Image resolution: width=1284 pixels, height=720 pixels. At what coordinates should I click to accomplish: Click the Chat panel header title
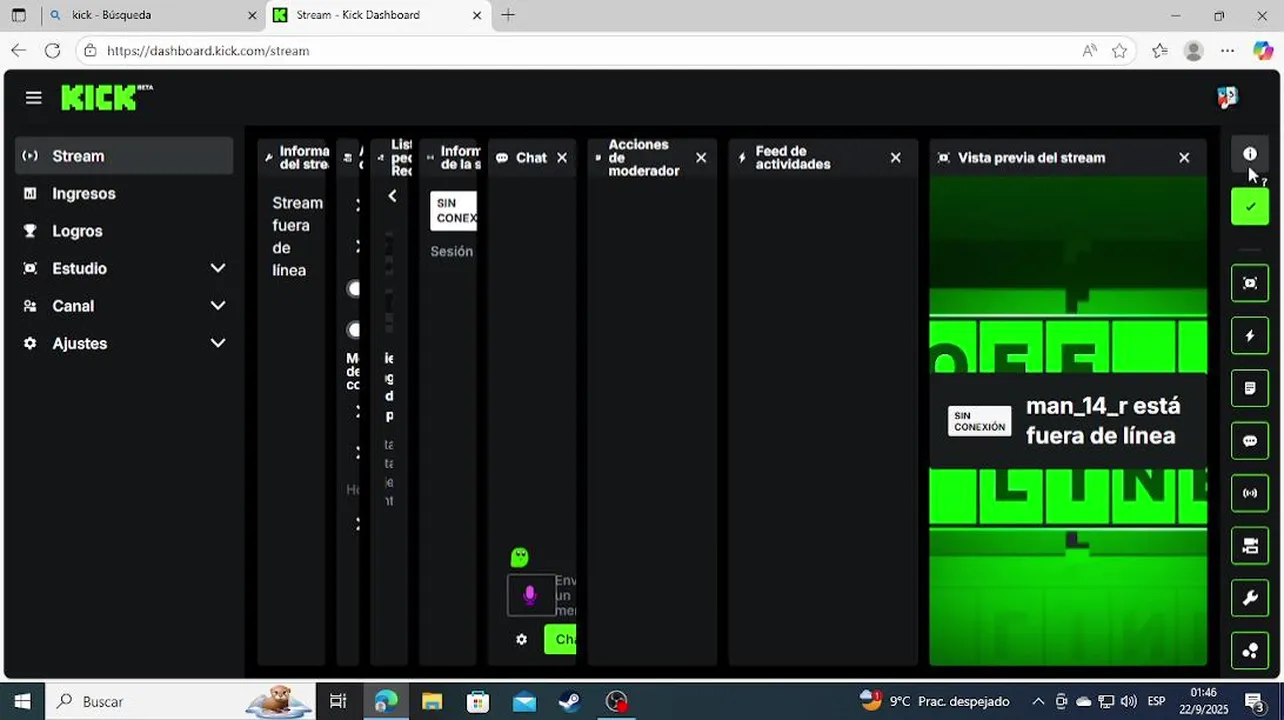[x=531, y=157]
